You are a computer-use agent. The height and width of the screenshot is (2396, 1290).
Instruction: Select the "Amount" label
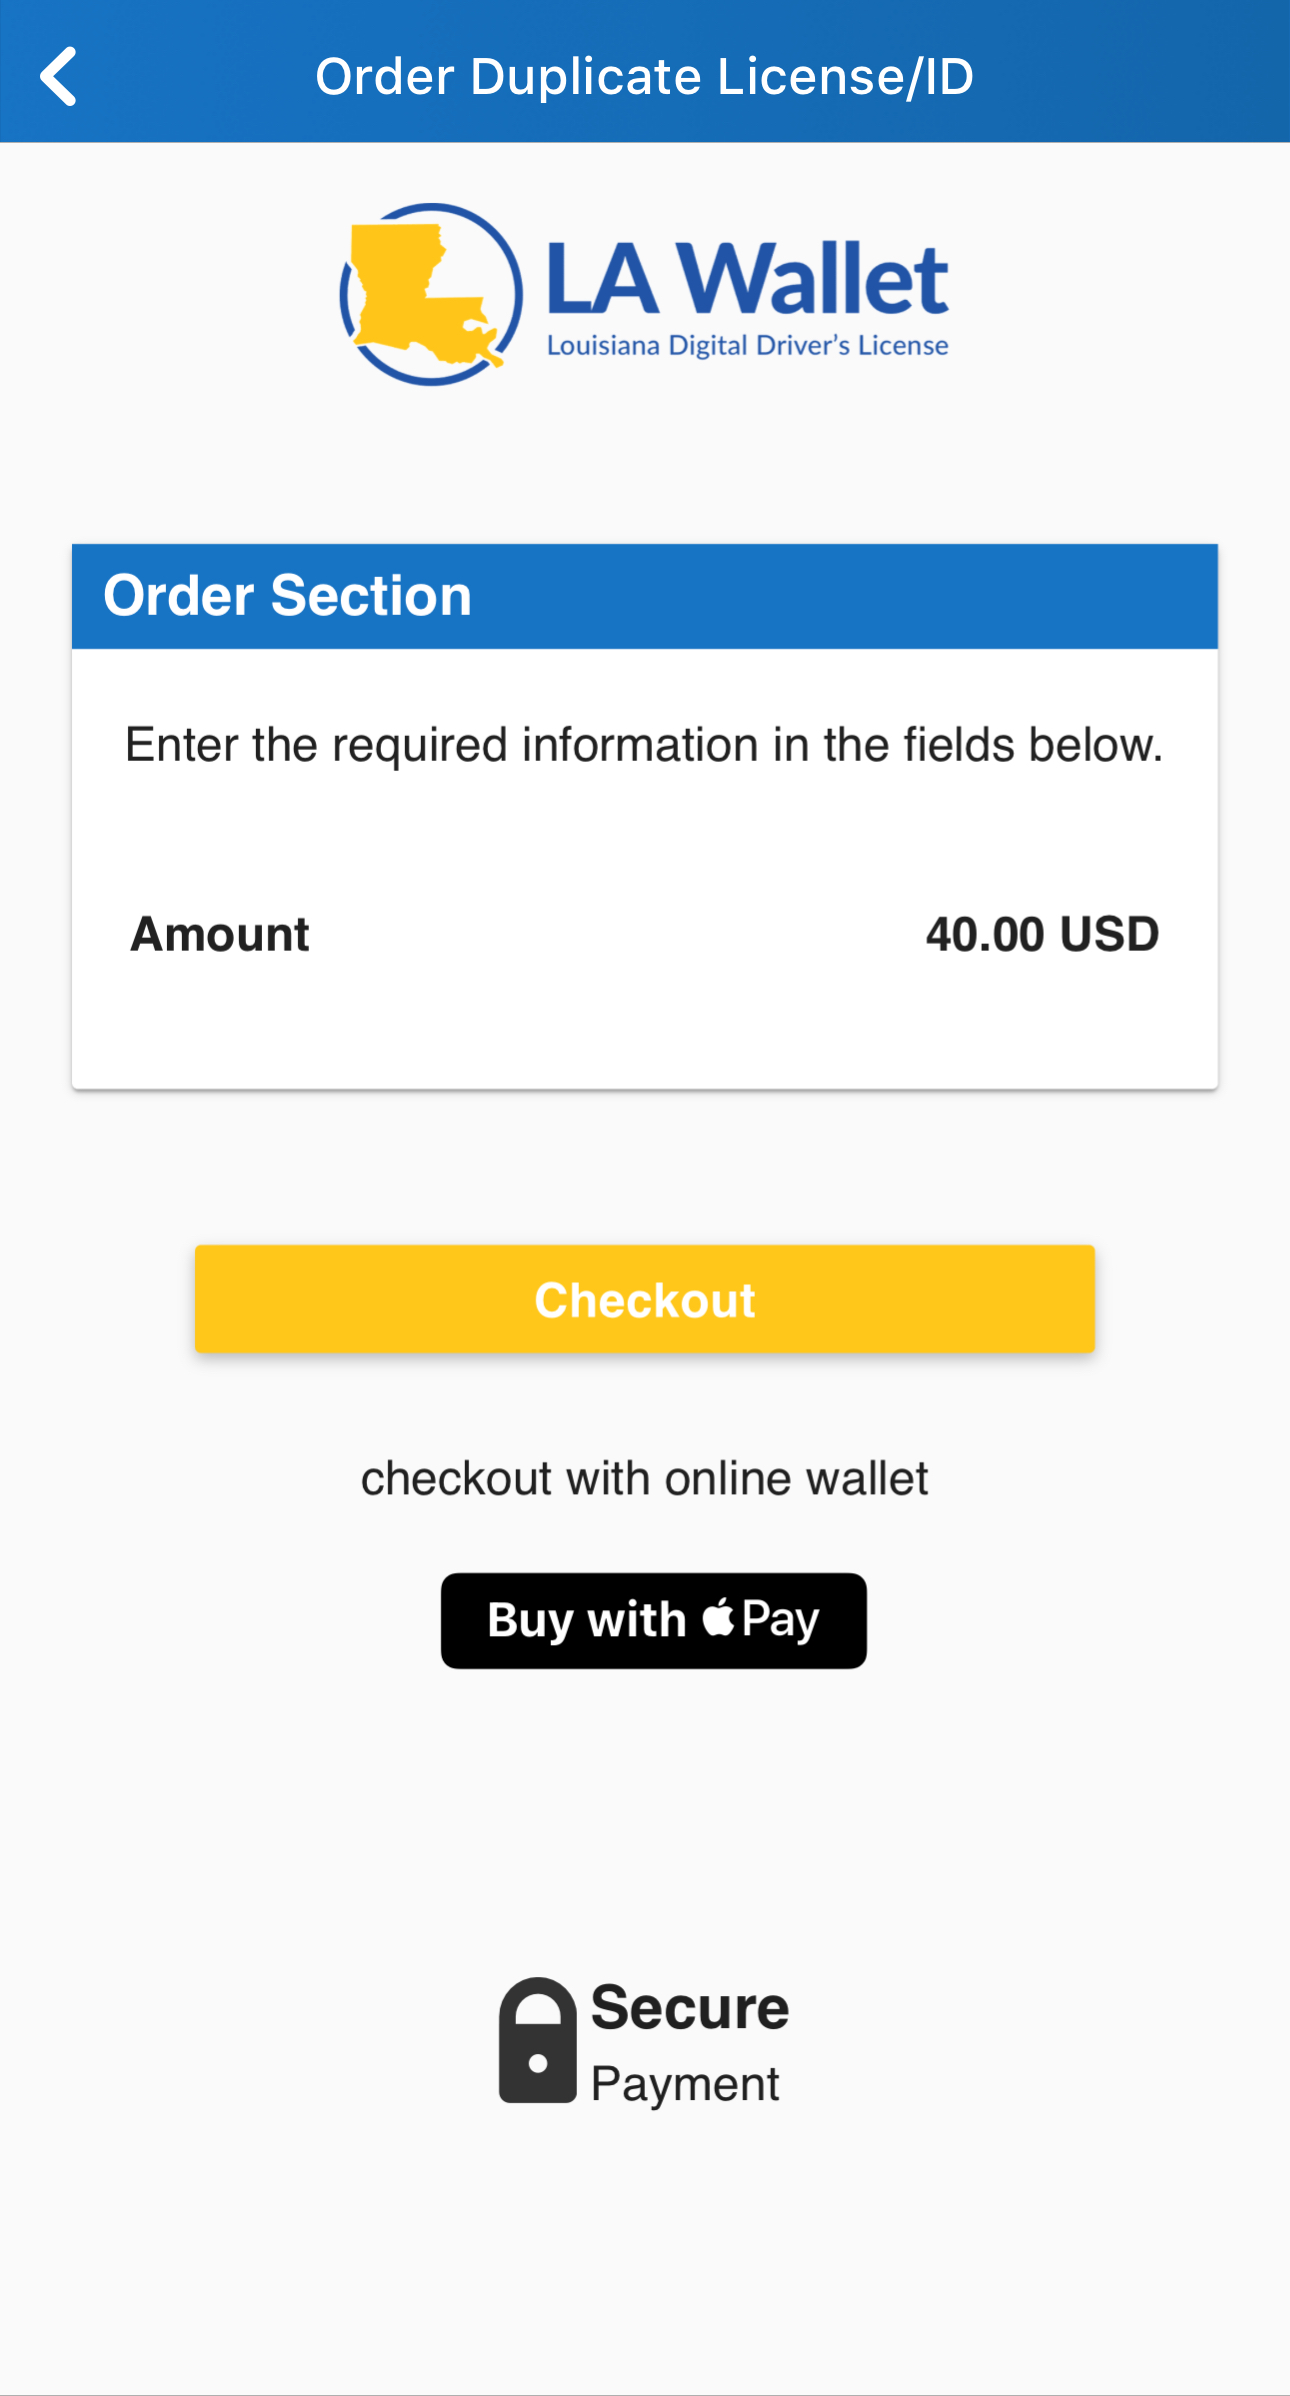pos(220,935)
